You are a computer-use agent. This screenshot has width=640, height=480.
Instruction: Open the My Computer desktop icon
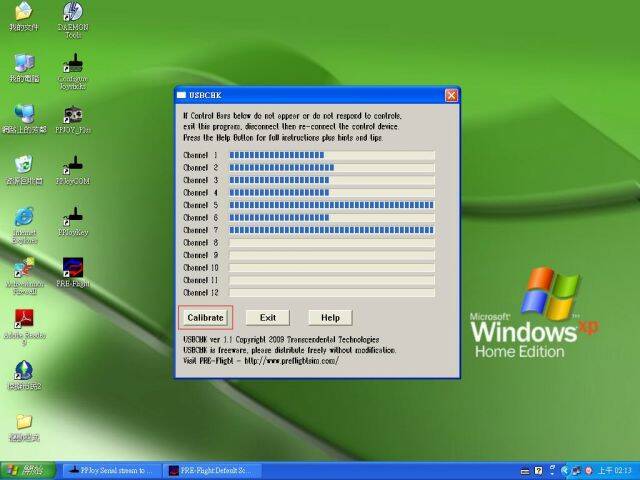click(x=24, y=68)
